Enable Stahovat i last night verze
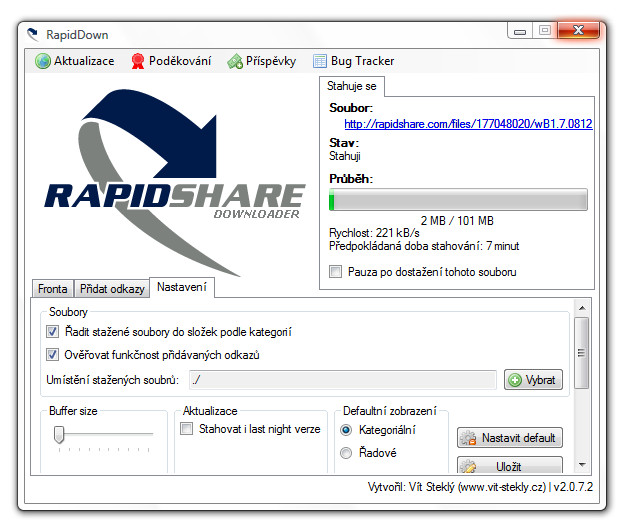The image size is (625, 527). 187,429
